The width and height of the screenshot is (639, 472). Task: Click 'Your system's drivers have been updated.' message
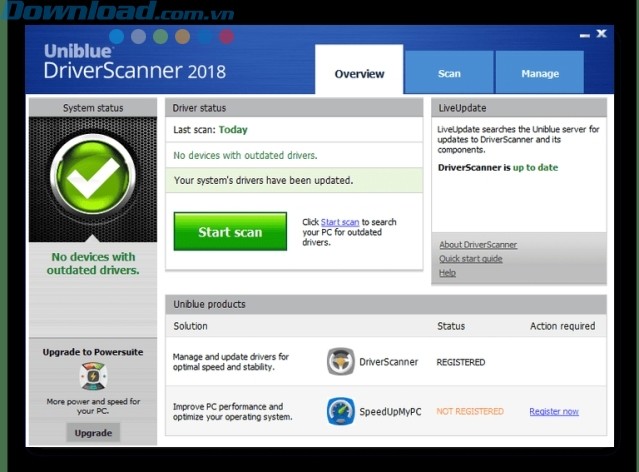click(x=263, y=180)
